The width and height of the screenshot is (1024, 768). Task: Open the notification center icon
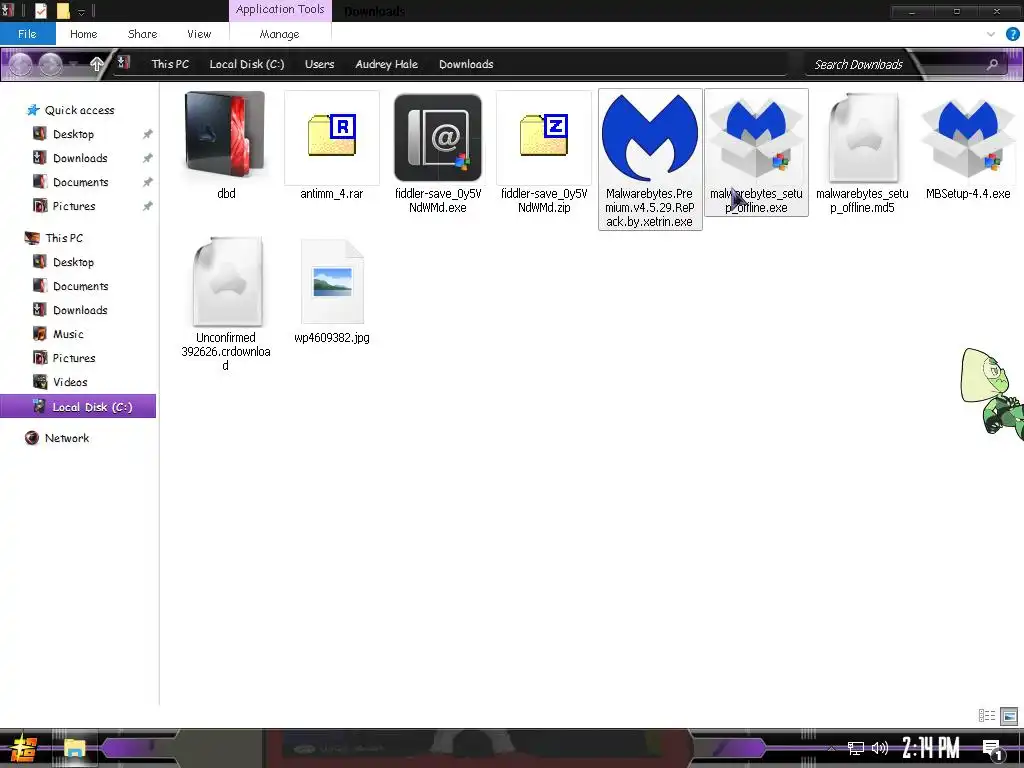(993, 749)
